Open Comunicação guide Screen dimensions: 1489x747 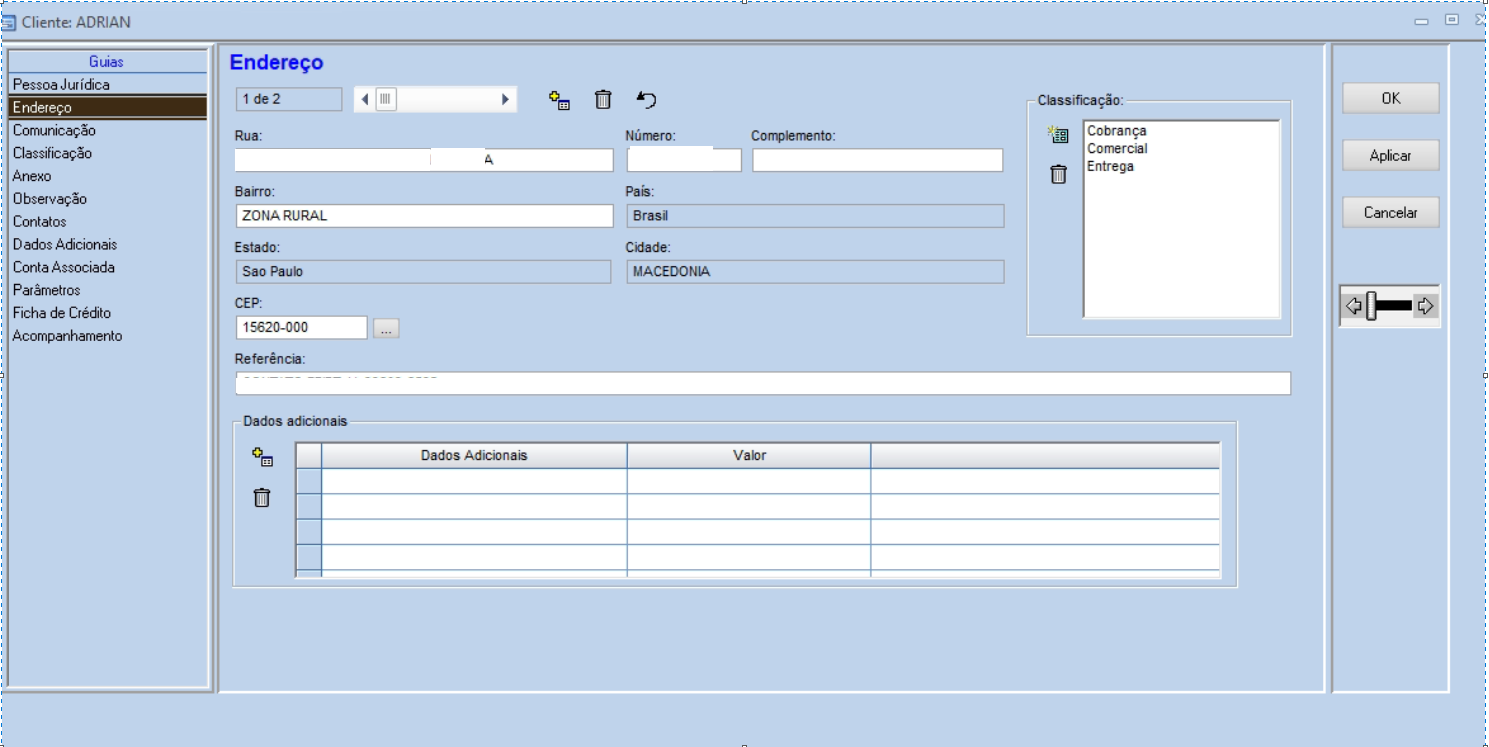pyautogui.click(x=108, y=130)
